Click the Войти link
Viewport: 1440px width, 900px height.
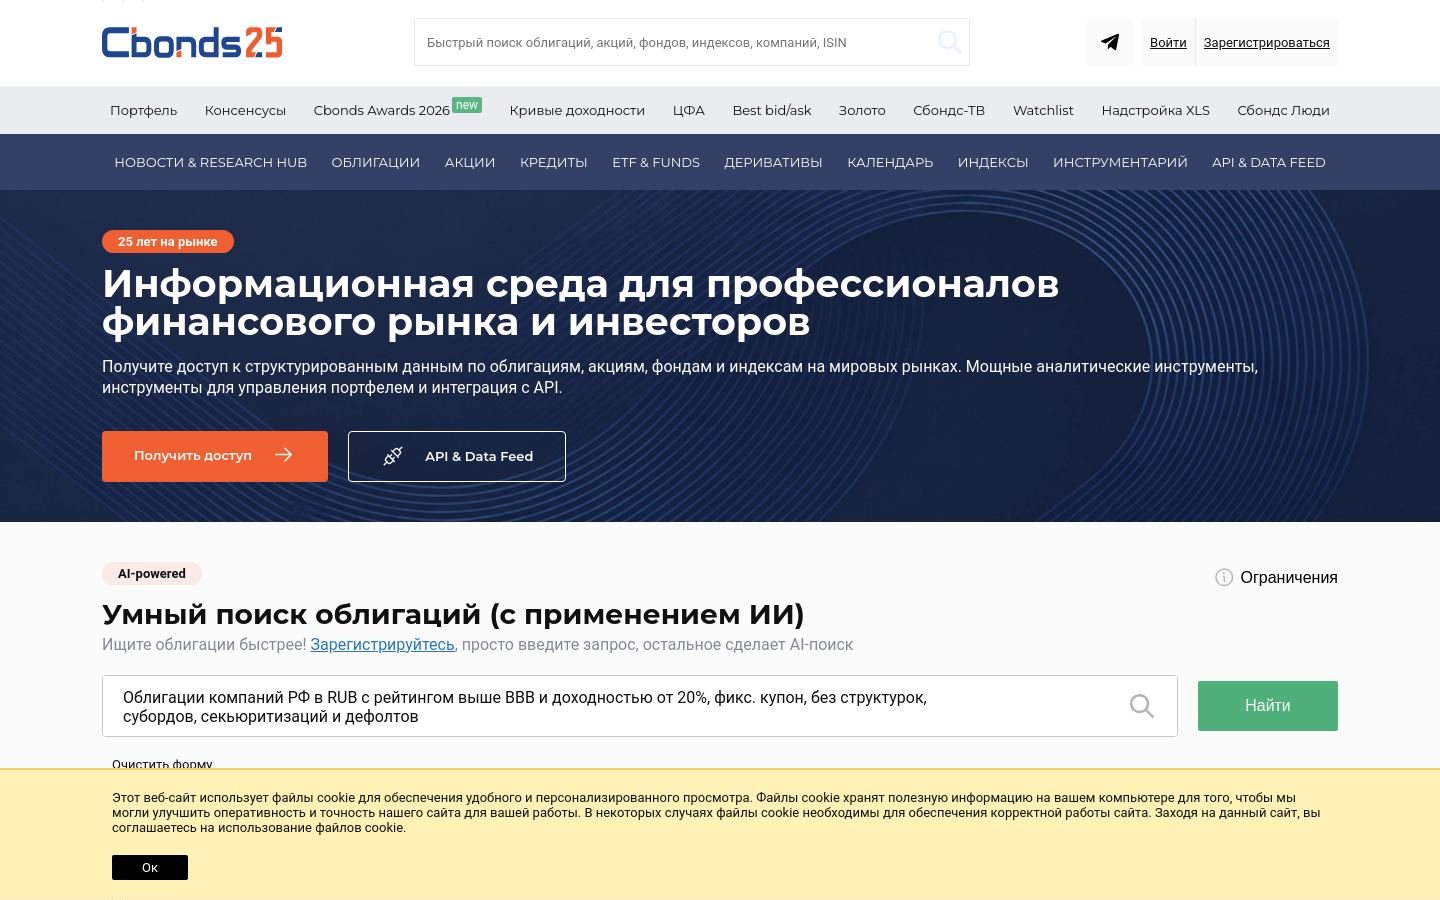click(x=1168, y=42)
